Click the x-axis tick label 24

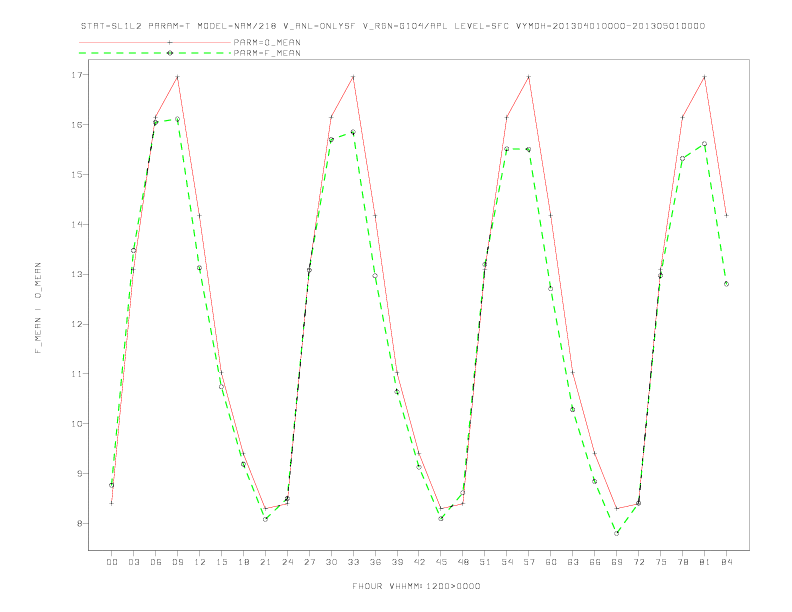click(x=287, y=562)
